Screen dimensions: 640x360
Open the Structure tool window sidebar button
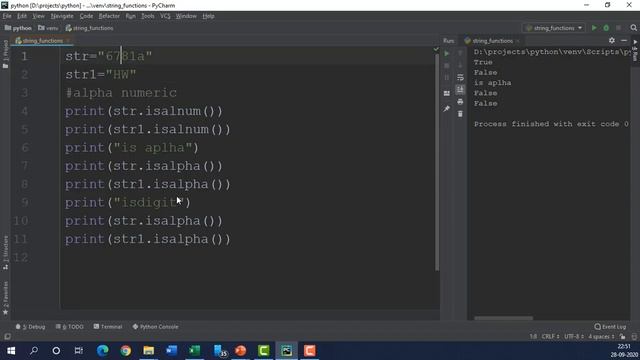point(5,252)
